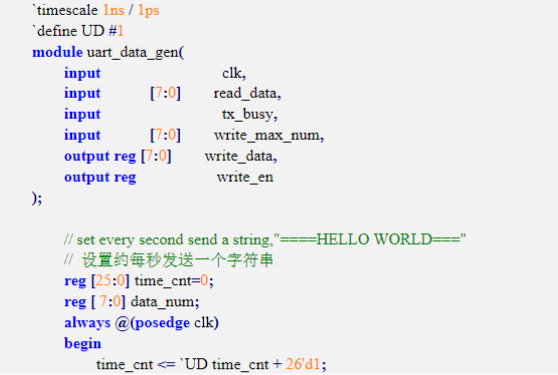Viewport: 558px width, 375px height.
Task: Click the [7:0] range on the read_data line
Action: click(165, 94)
